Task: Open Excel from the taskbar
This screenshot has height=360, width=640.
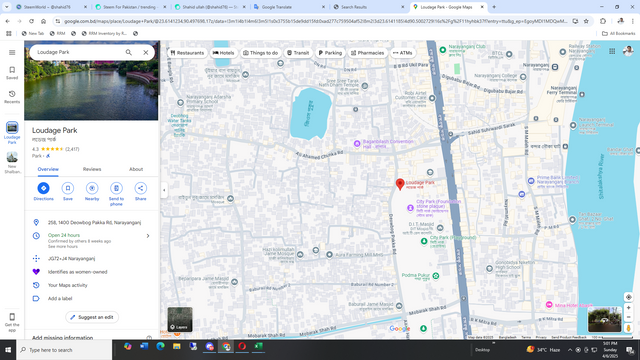Action: coord(258,347)
